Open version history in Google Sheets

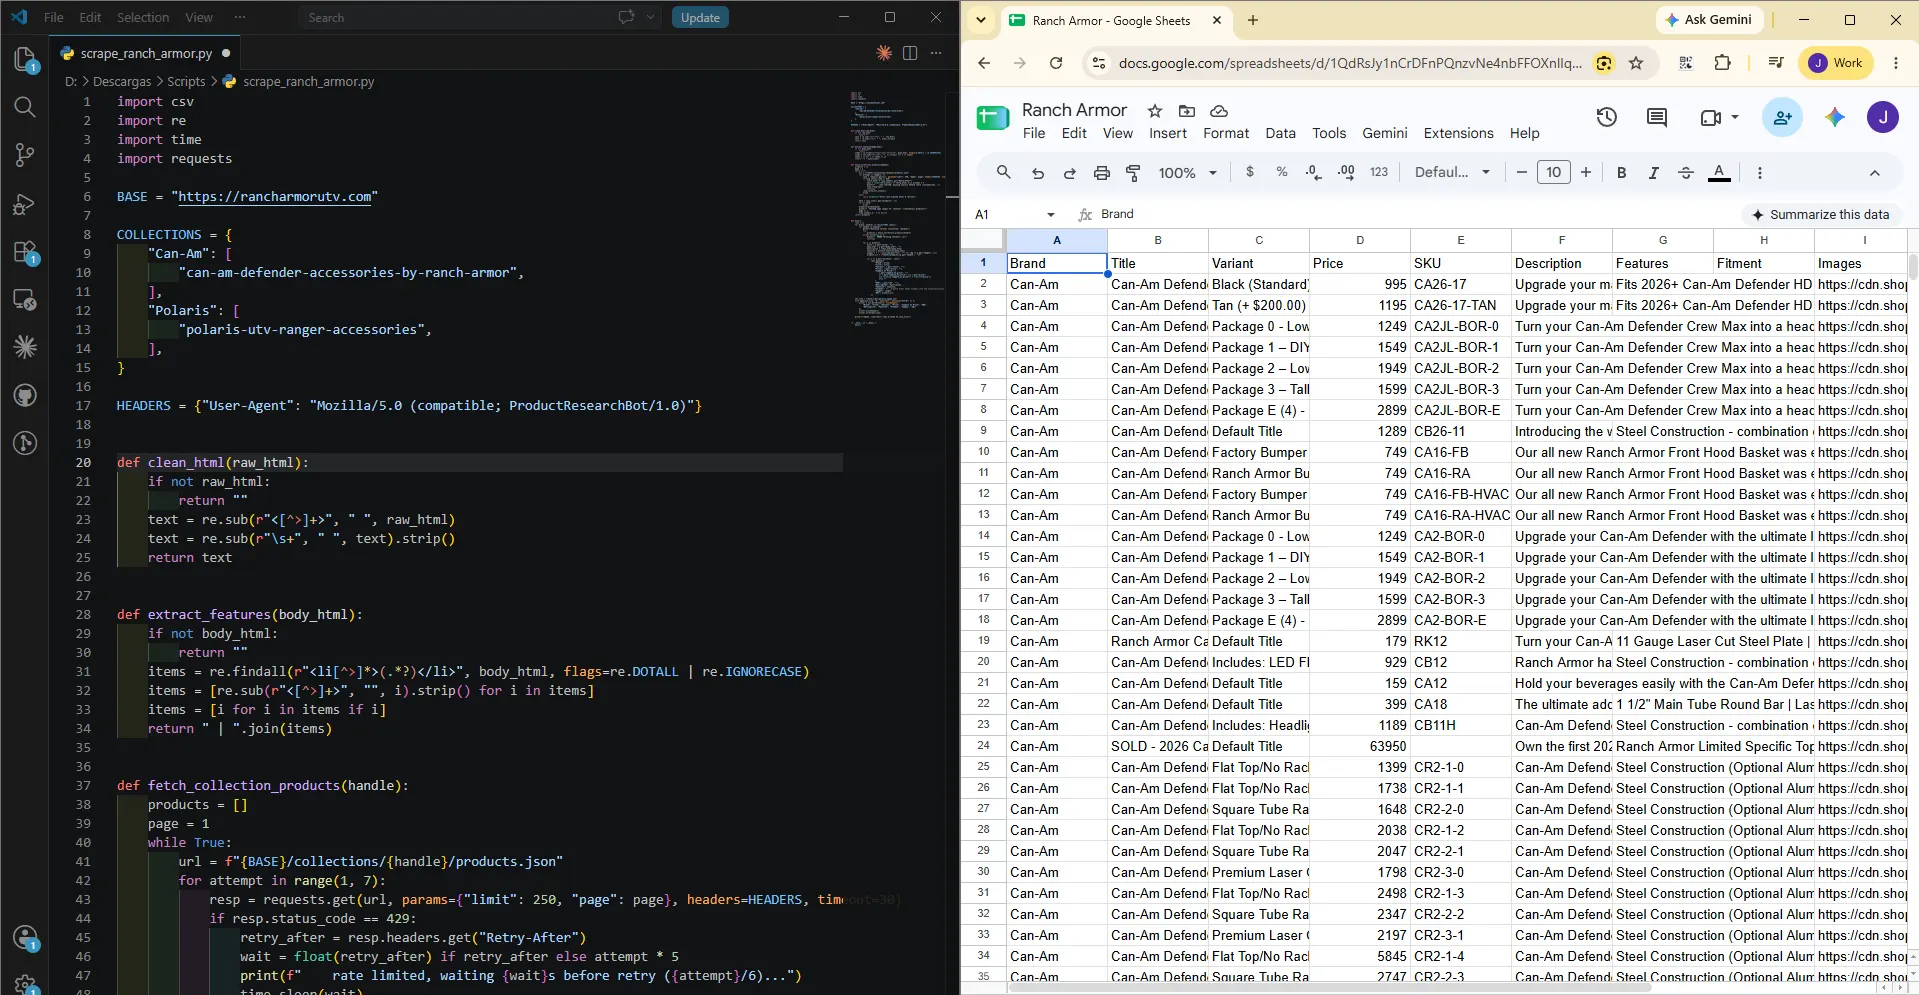point(1607,118)
